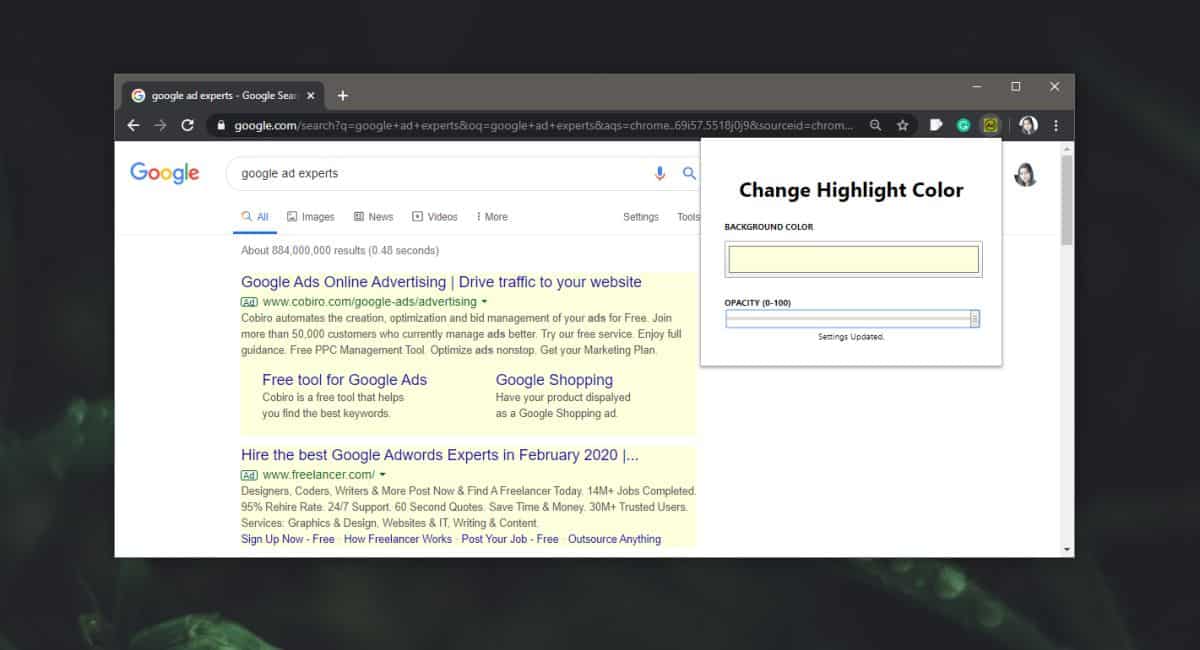Click the Google logo
This screenshot has width=1200, height=650.
[165, 173]
